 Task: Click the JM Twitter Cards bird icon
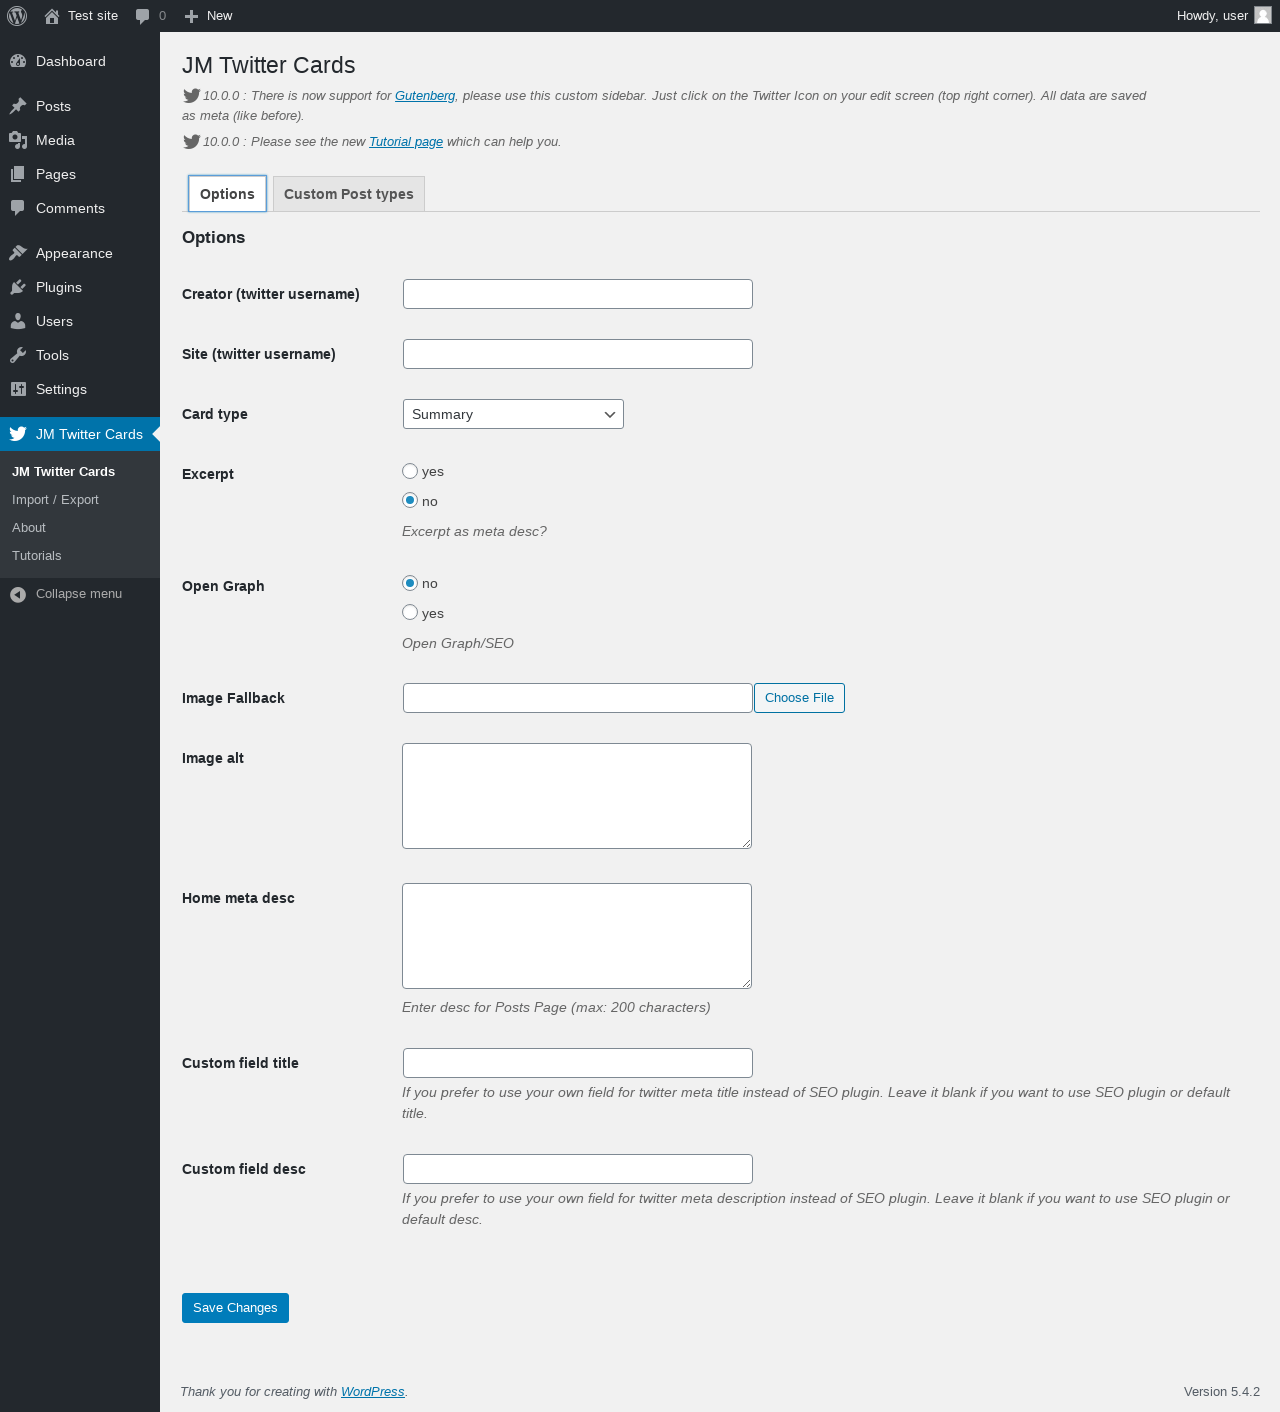18,434
